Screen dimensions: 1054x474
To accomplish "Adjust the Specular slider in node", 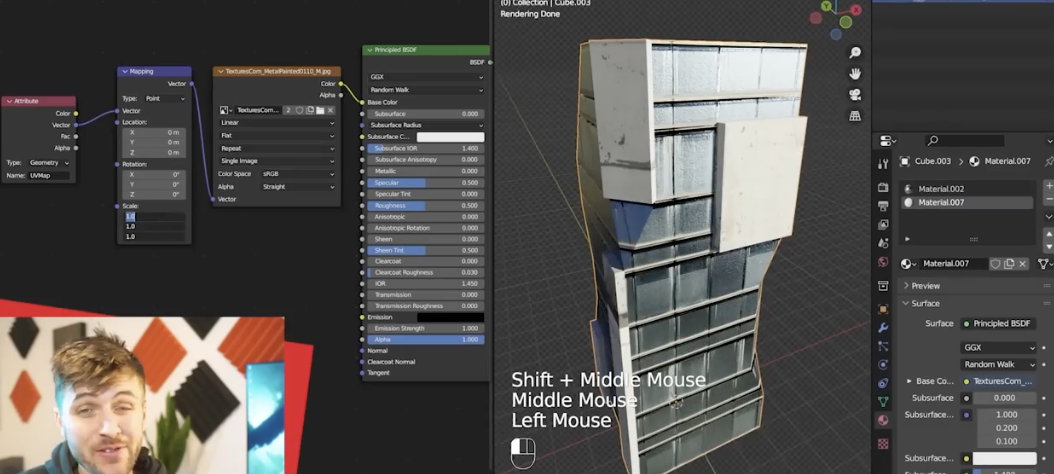I will click(426, 183).
